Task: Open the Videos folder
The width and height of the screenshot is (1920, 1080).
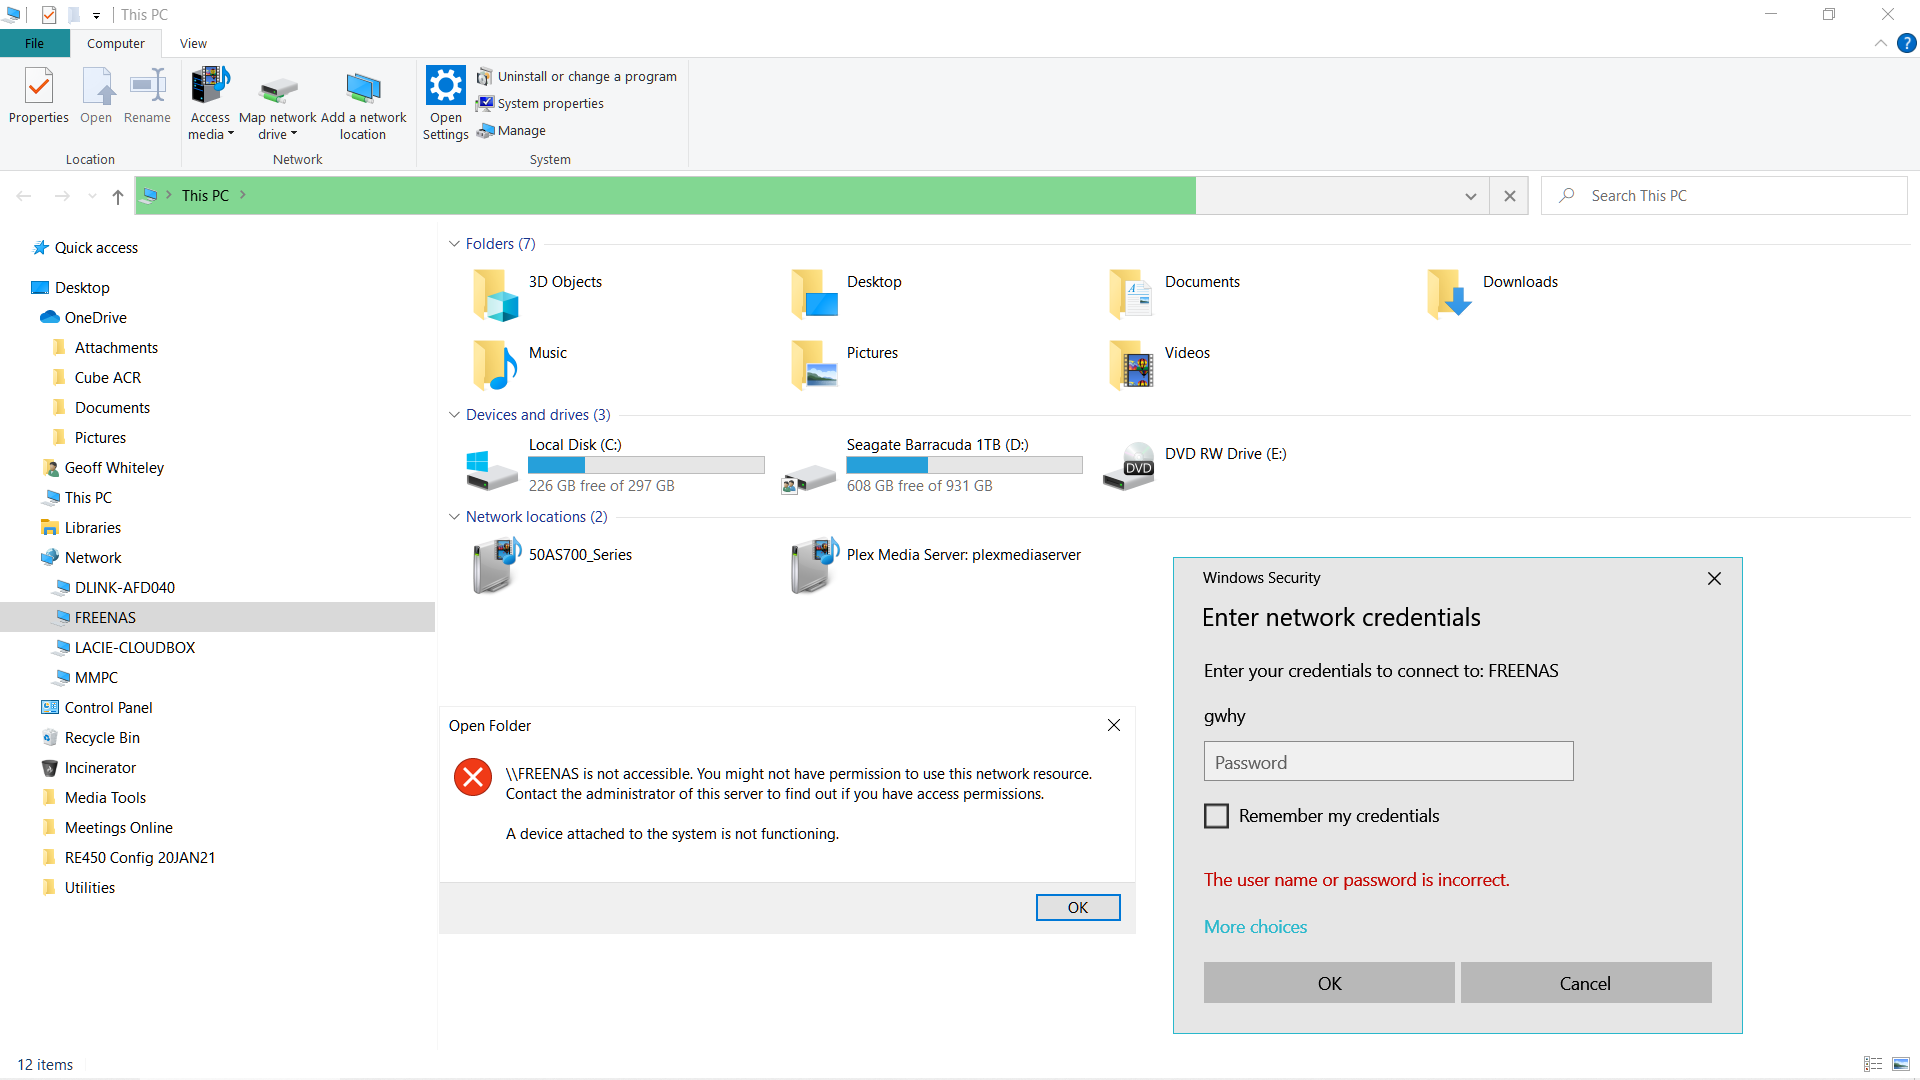Action: 1160,365
